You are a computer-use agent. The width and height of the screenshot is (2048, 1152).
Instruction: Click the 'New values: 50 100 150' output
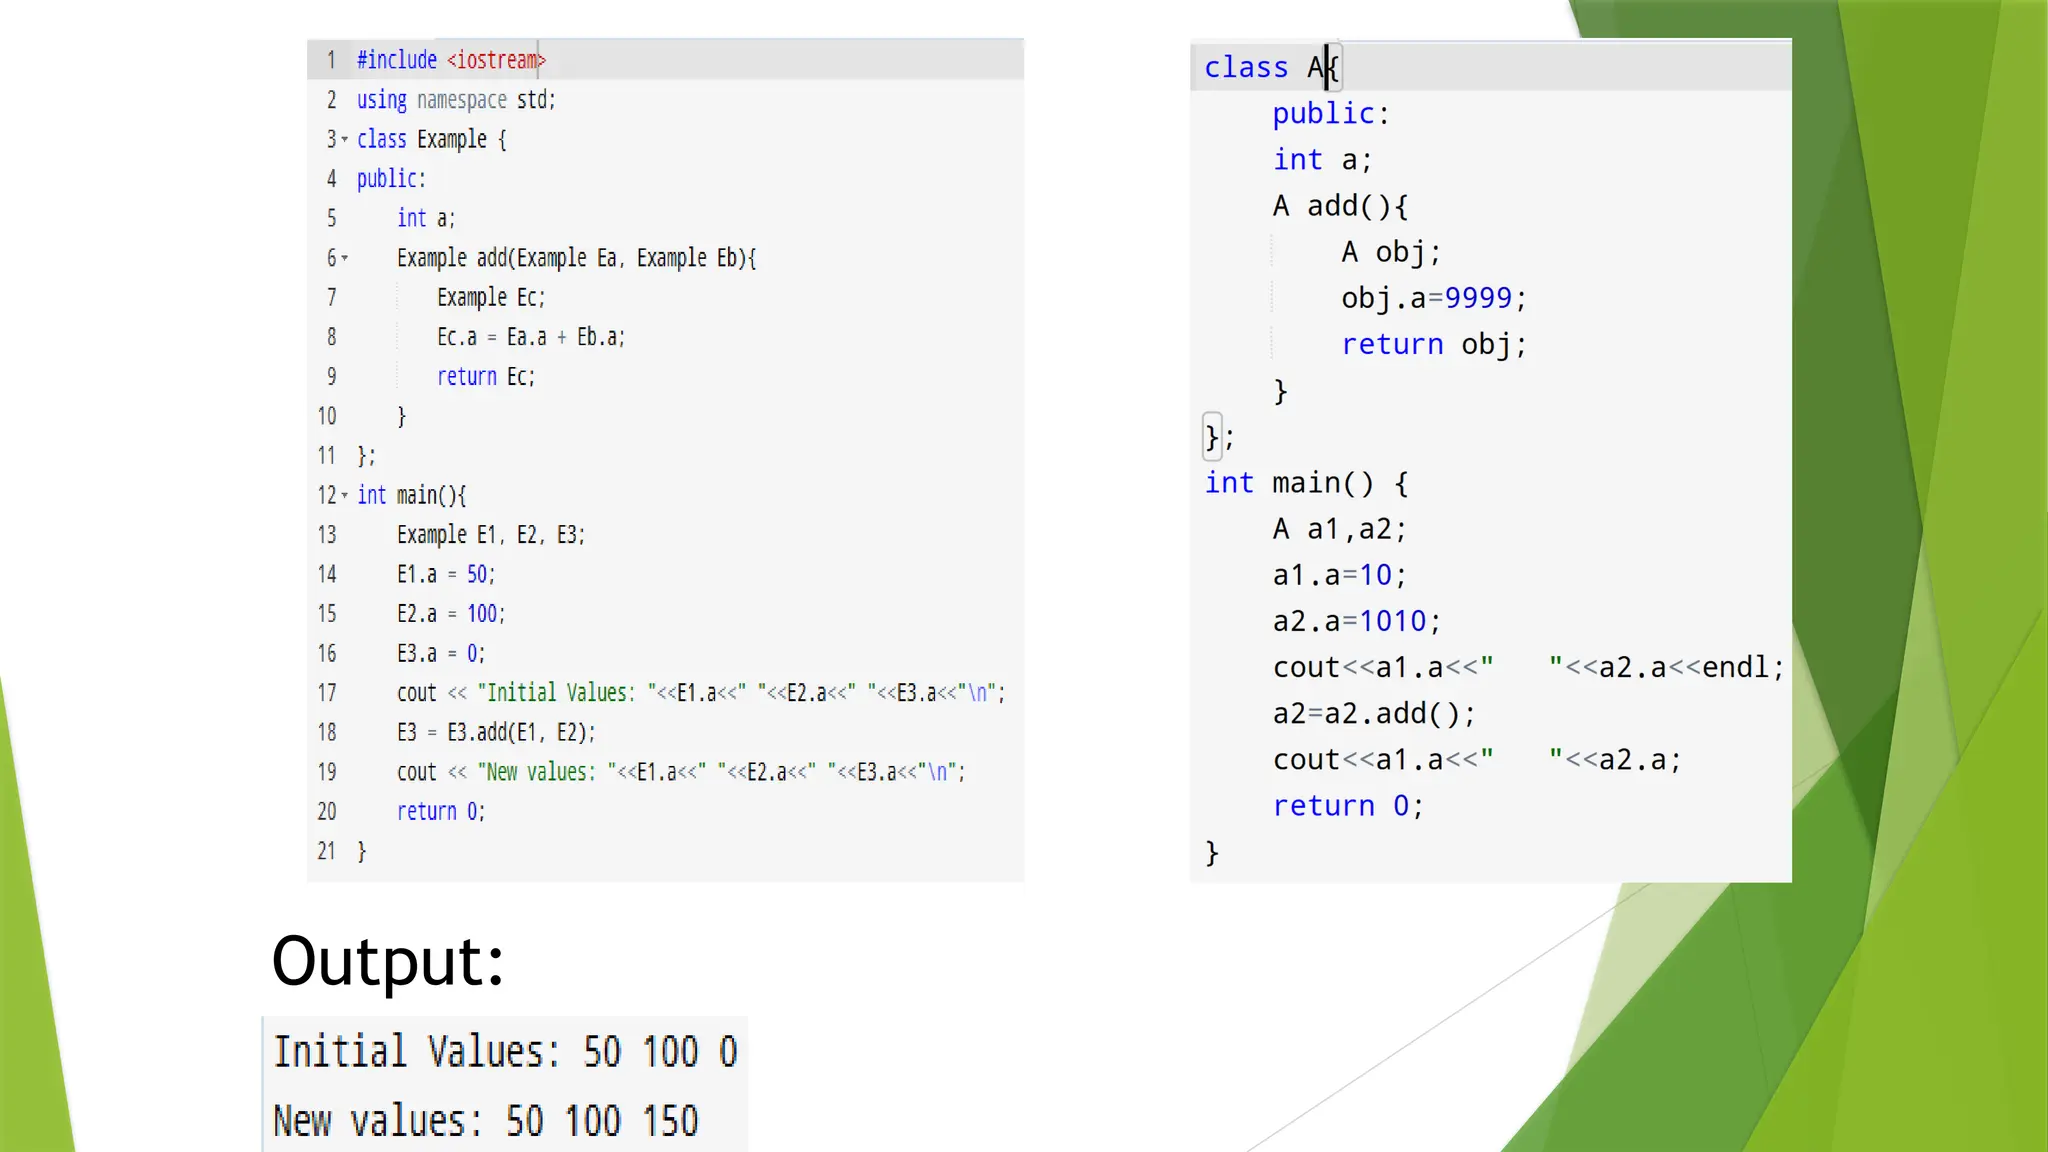[486, 1121]
